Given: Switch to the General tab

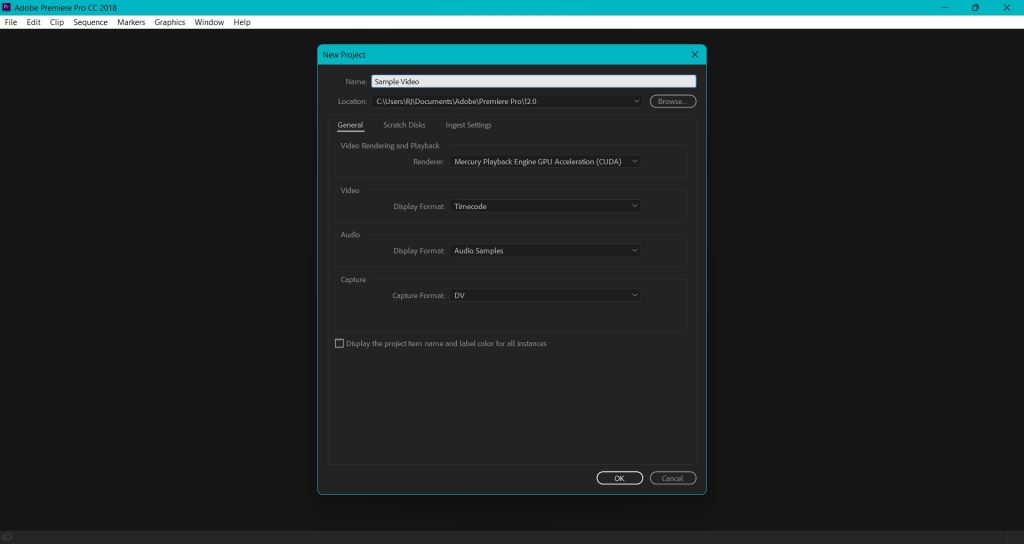Looking at the screenshot, I should pyautogui.click(x=350, y=125).
